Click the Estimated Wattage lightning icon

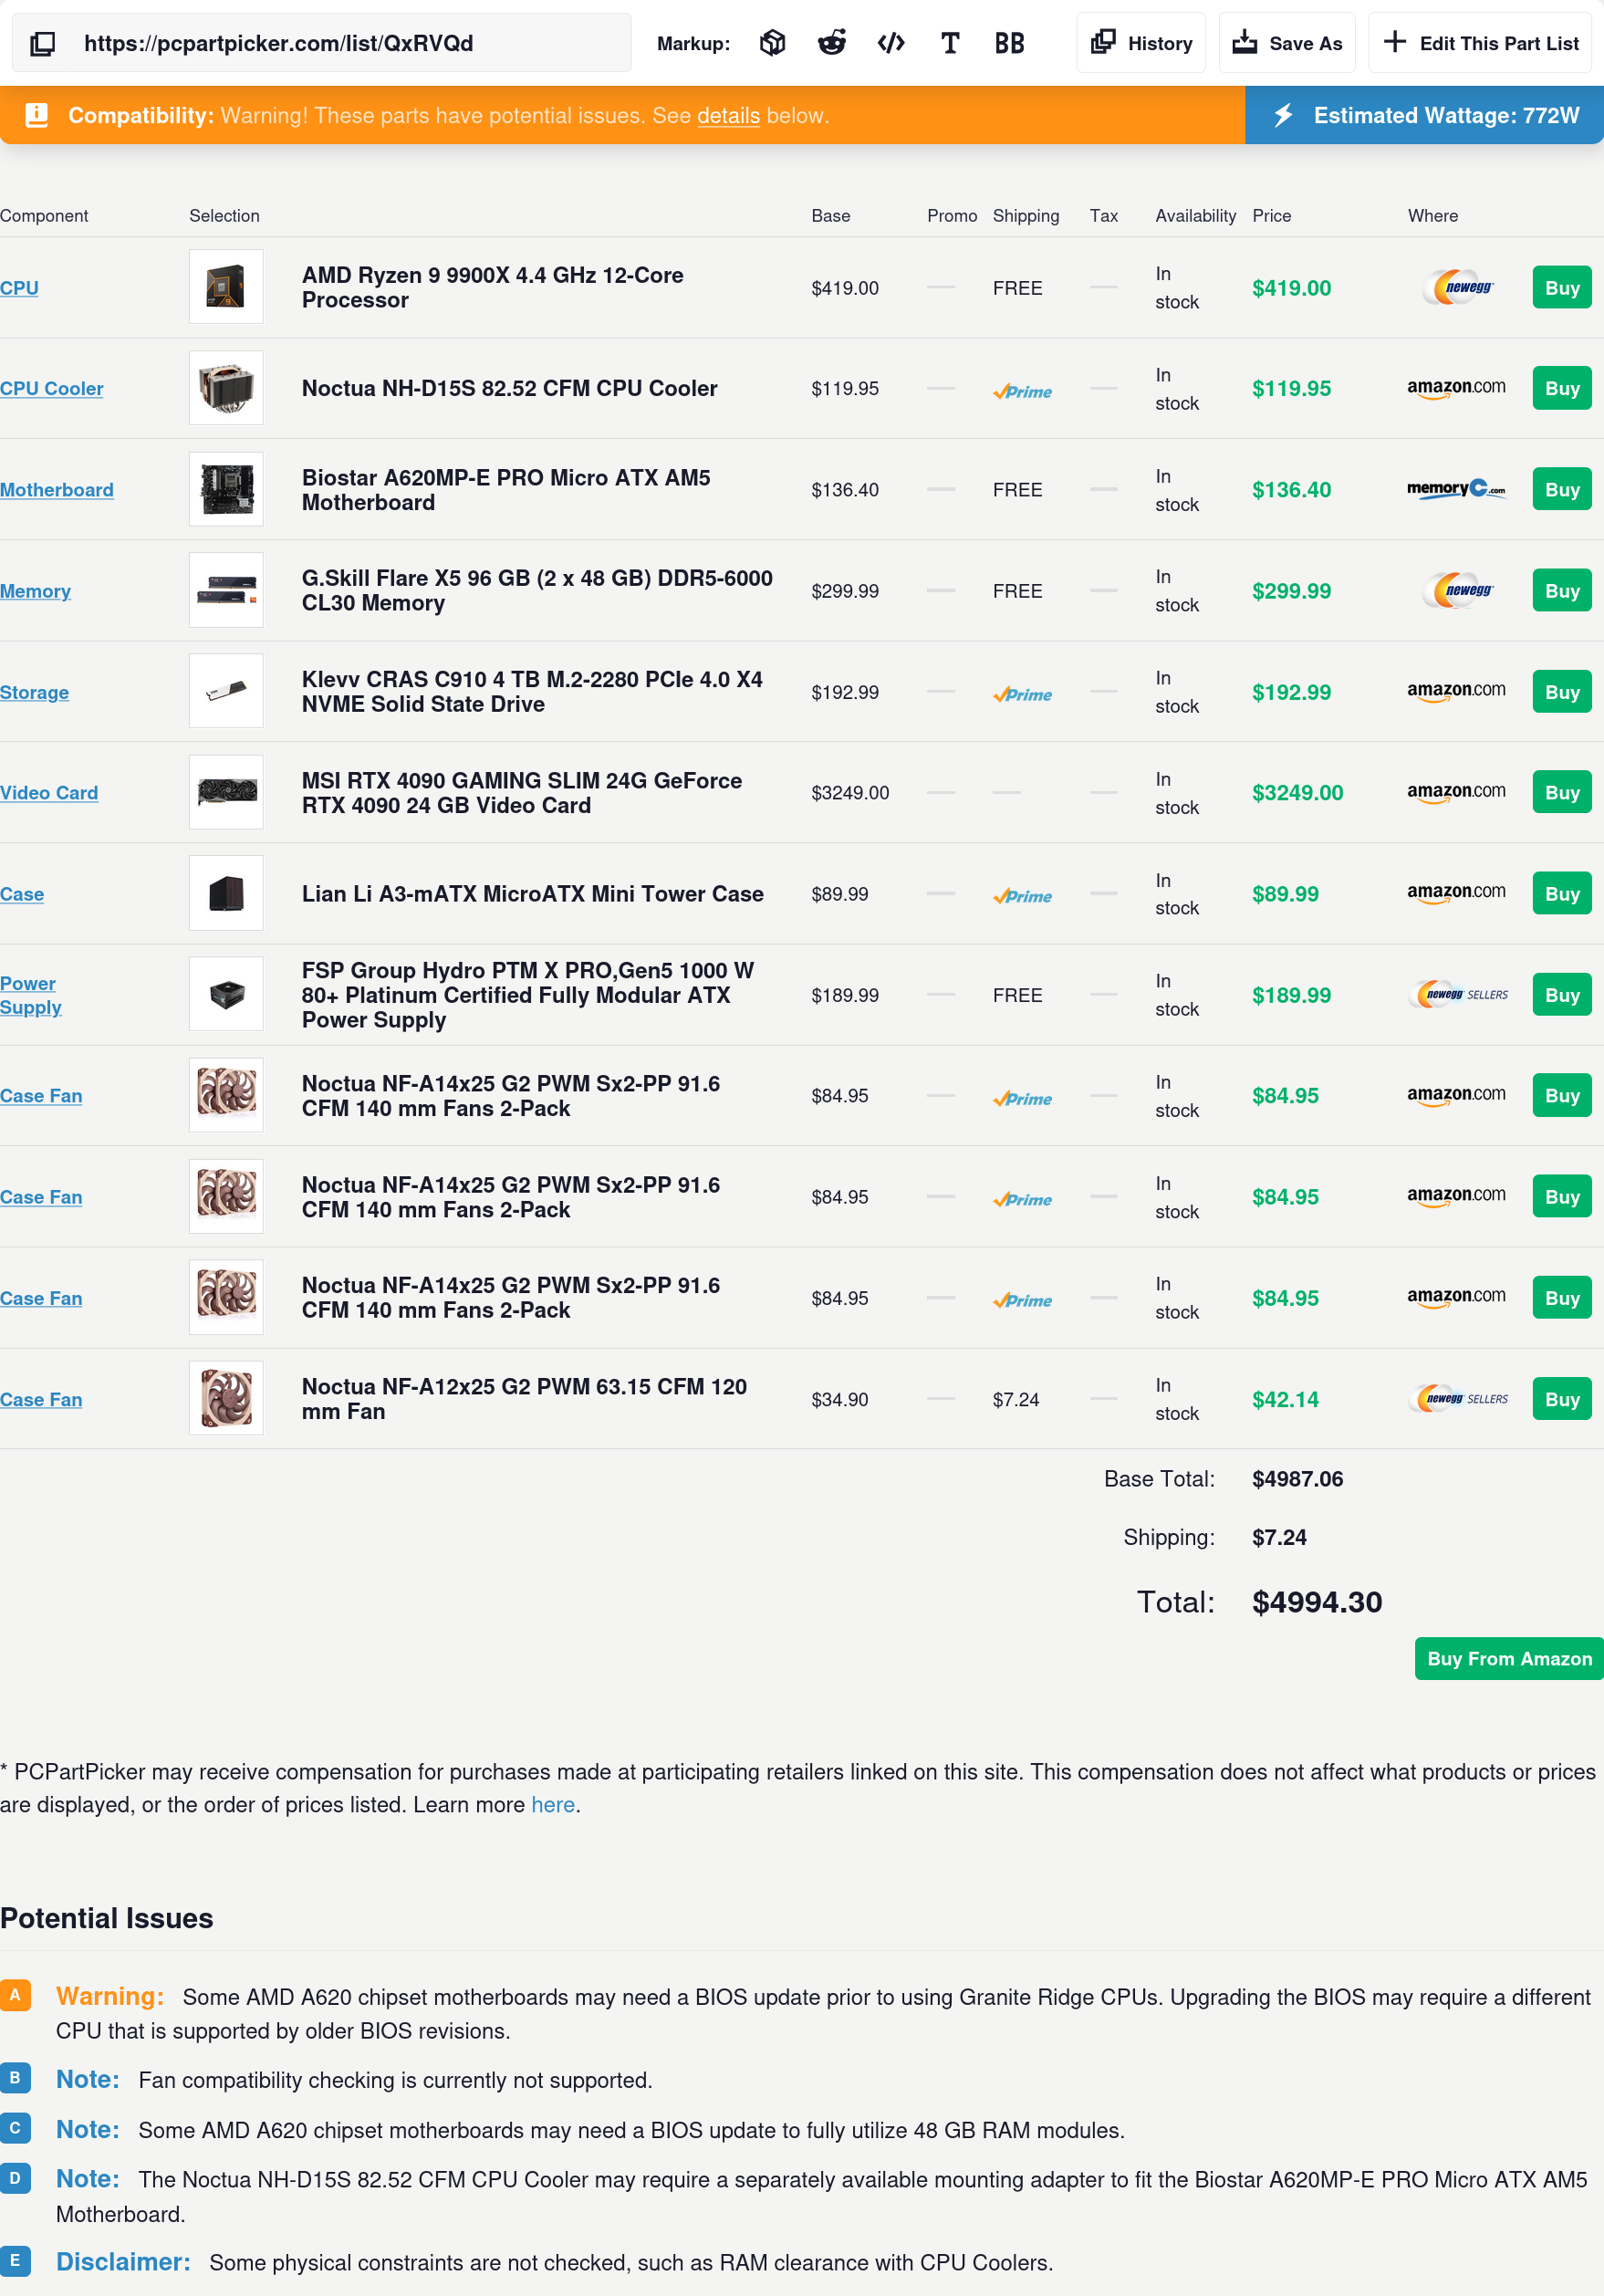click(x=1283, y=115)
